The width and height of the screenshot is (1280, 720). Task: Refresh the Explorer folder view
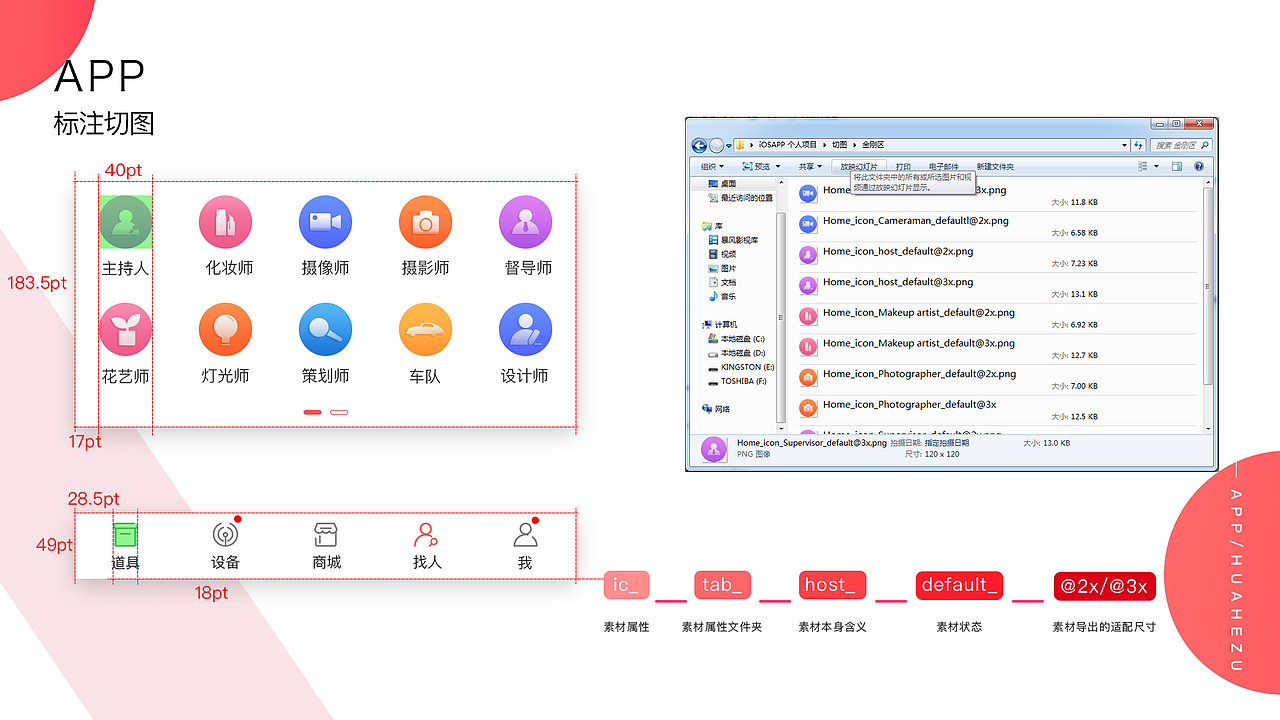1138,146
